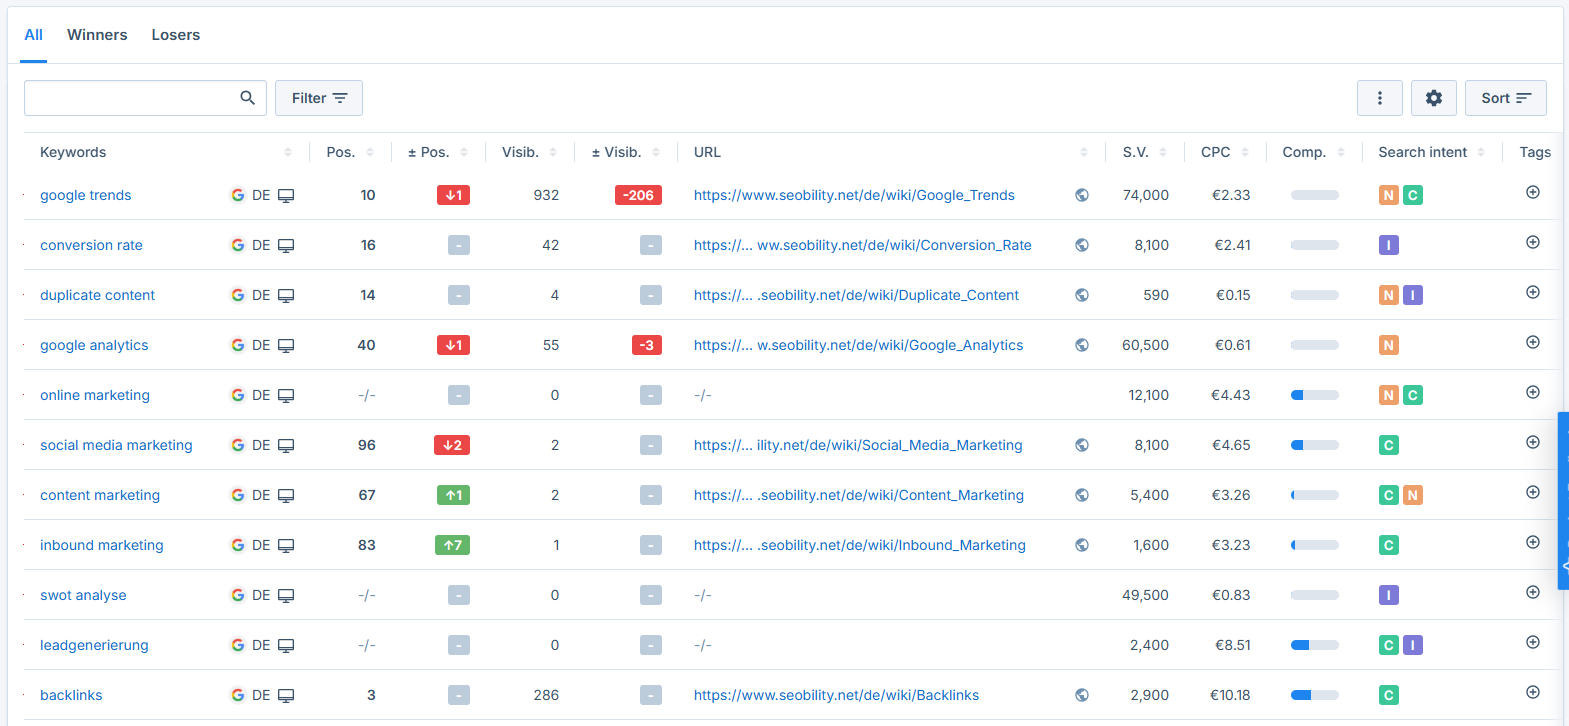Click competition bar for online marketing
1569x726 pixels.
click(1314, 395)
